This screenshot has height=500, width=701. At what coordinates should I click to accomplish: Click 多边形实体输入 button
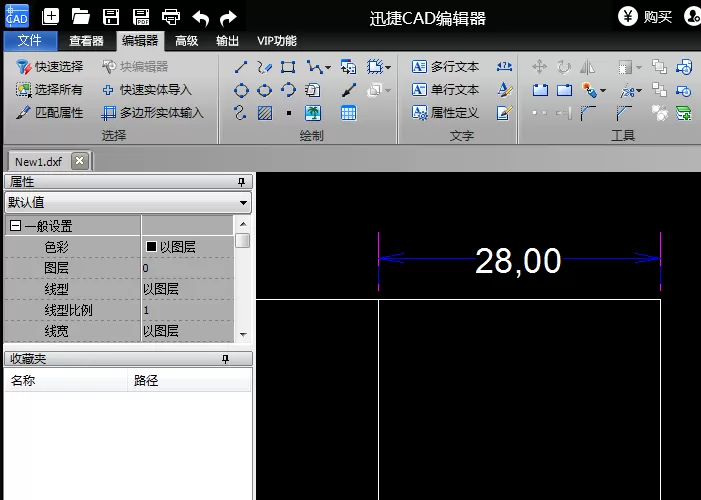(x=152, y=113)
